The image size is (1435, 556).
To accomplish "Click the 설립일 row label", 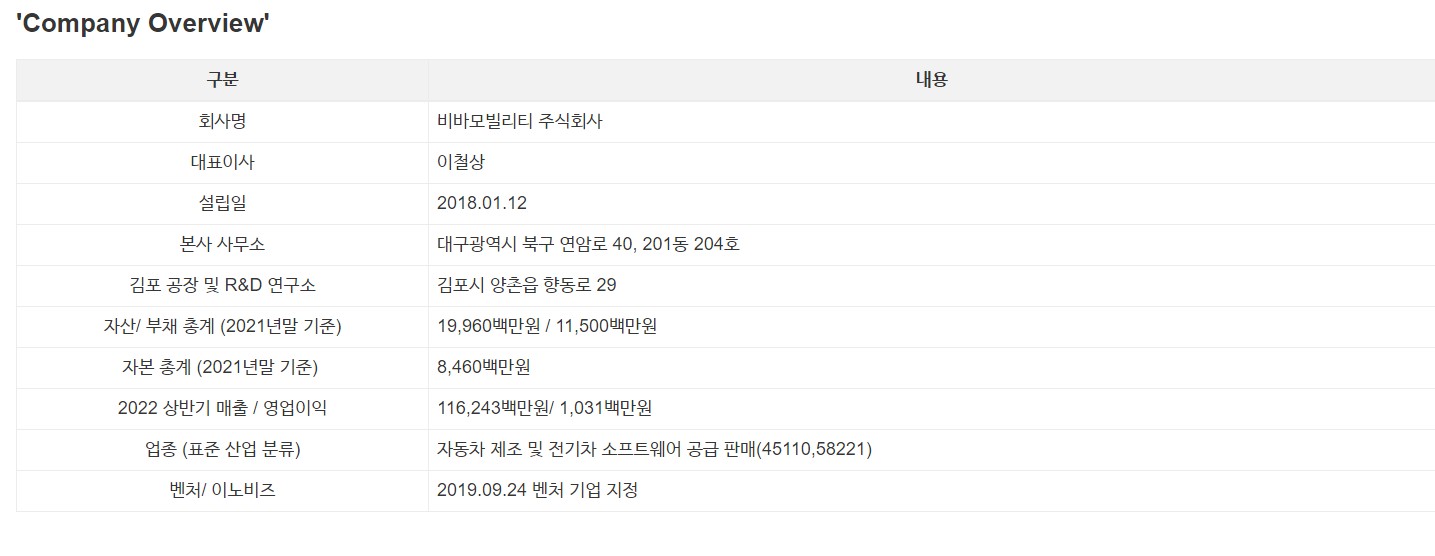I will click(x=222, y=203).
